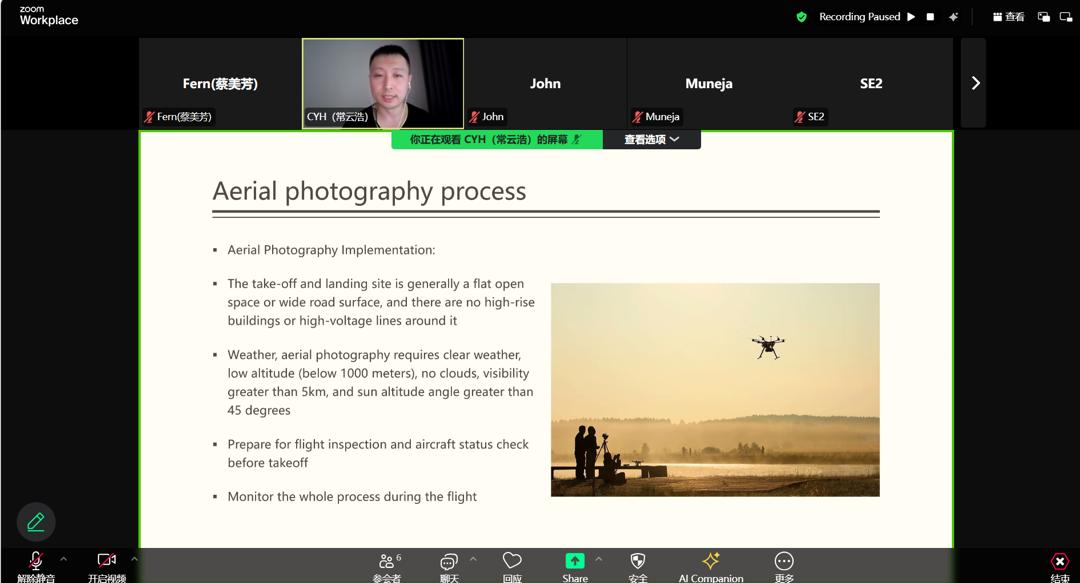Launch AI Companion from the toolbar

point(711,562)
